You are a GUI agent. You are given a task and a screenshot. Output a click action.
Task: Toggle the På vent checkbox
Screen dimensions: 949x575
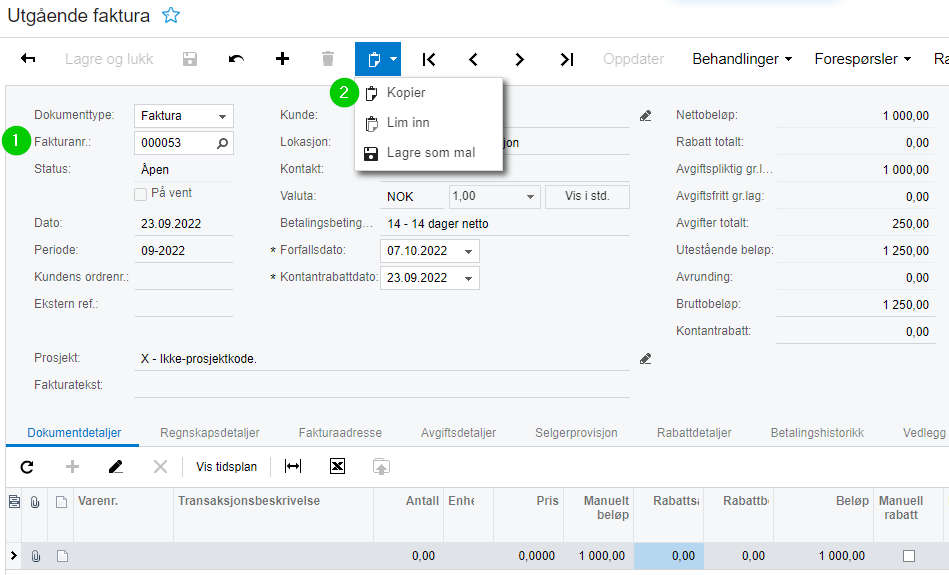140,194
